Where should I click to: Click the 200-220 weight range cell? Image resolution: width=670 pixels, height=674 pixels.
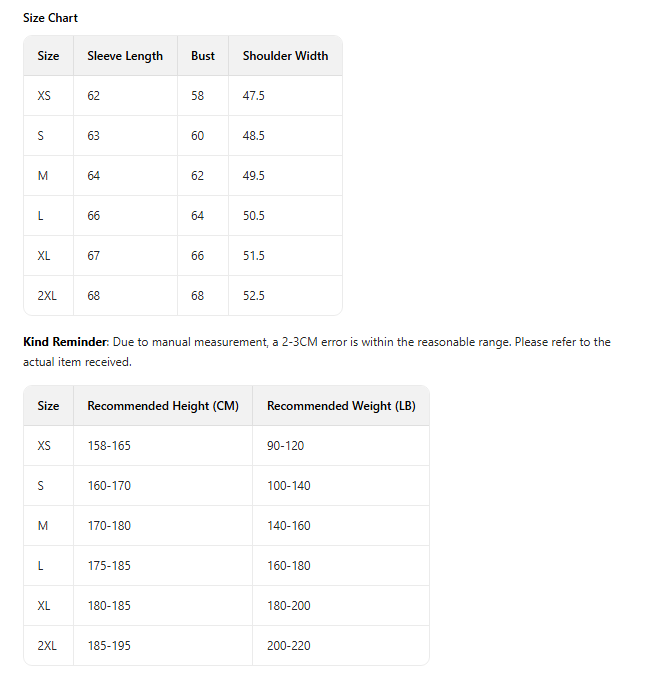point(289,646)
